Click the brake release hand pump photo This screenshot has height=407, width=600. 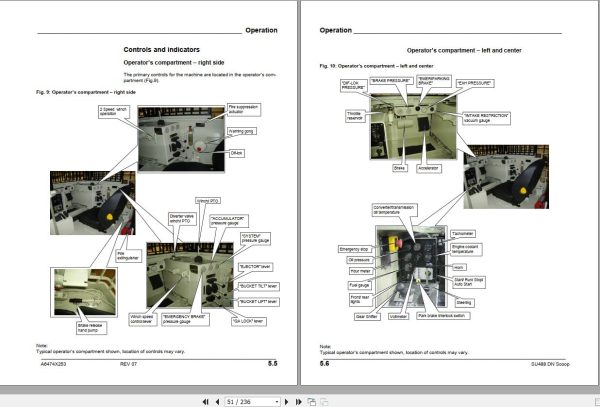pos(84,292)
